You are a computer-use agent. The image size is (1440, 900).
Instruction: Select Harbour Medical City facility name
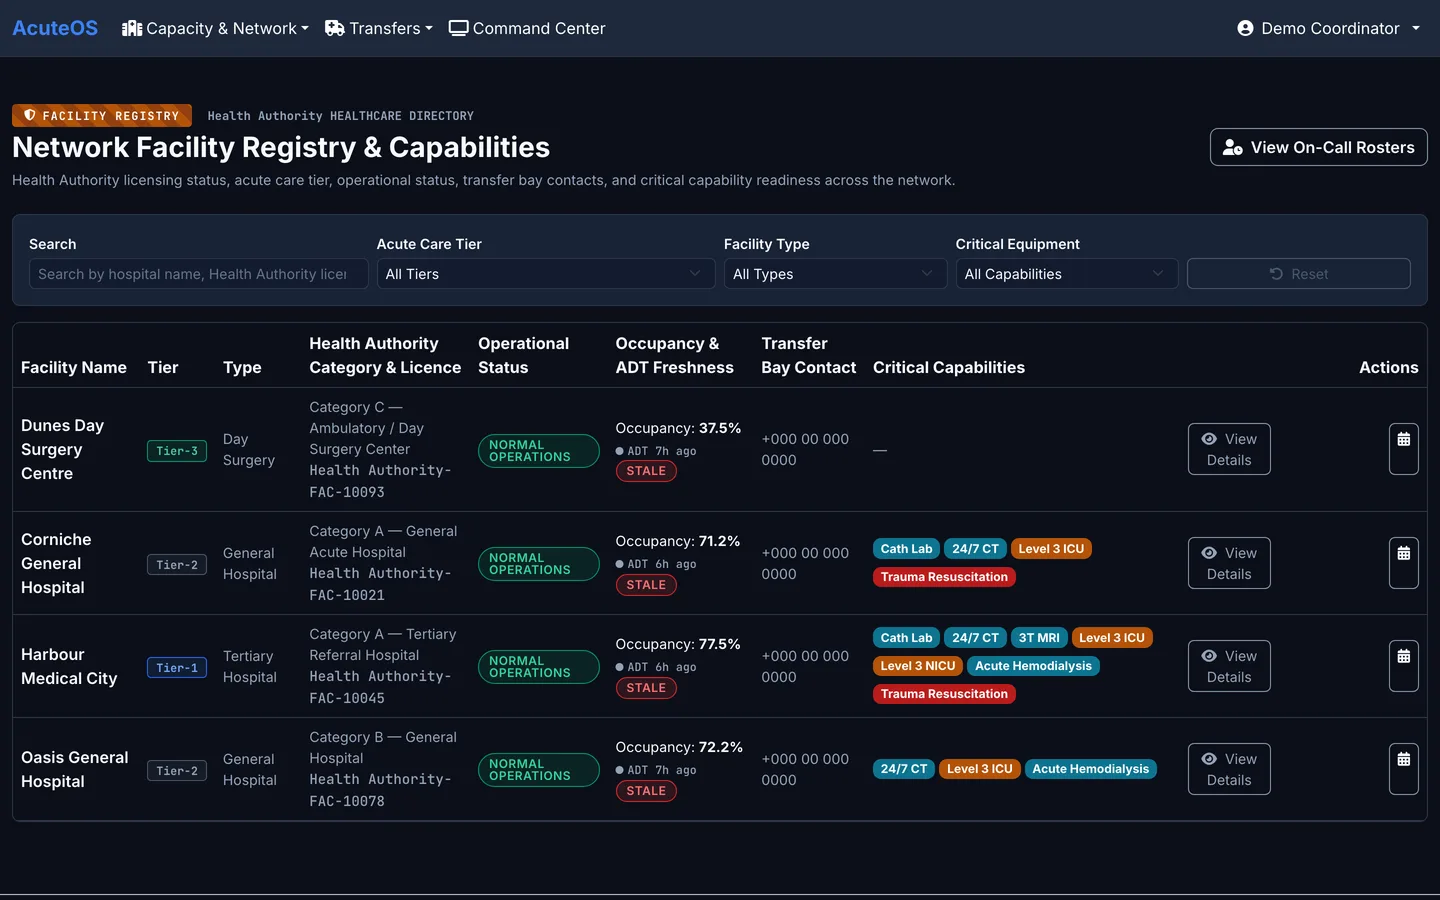tap(69, 666)
